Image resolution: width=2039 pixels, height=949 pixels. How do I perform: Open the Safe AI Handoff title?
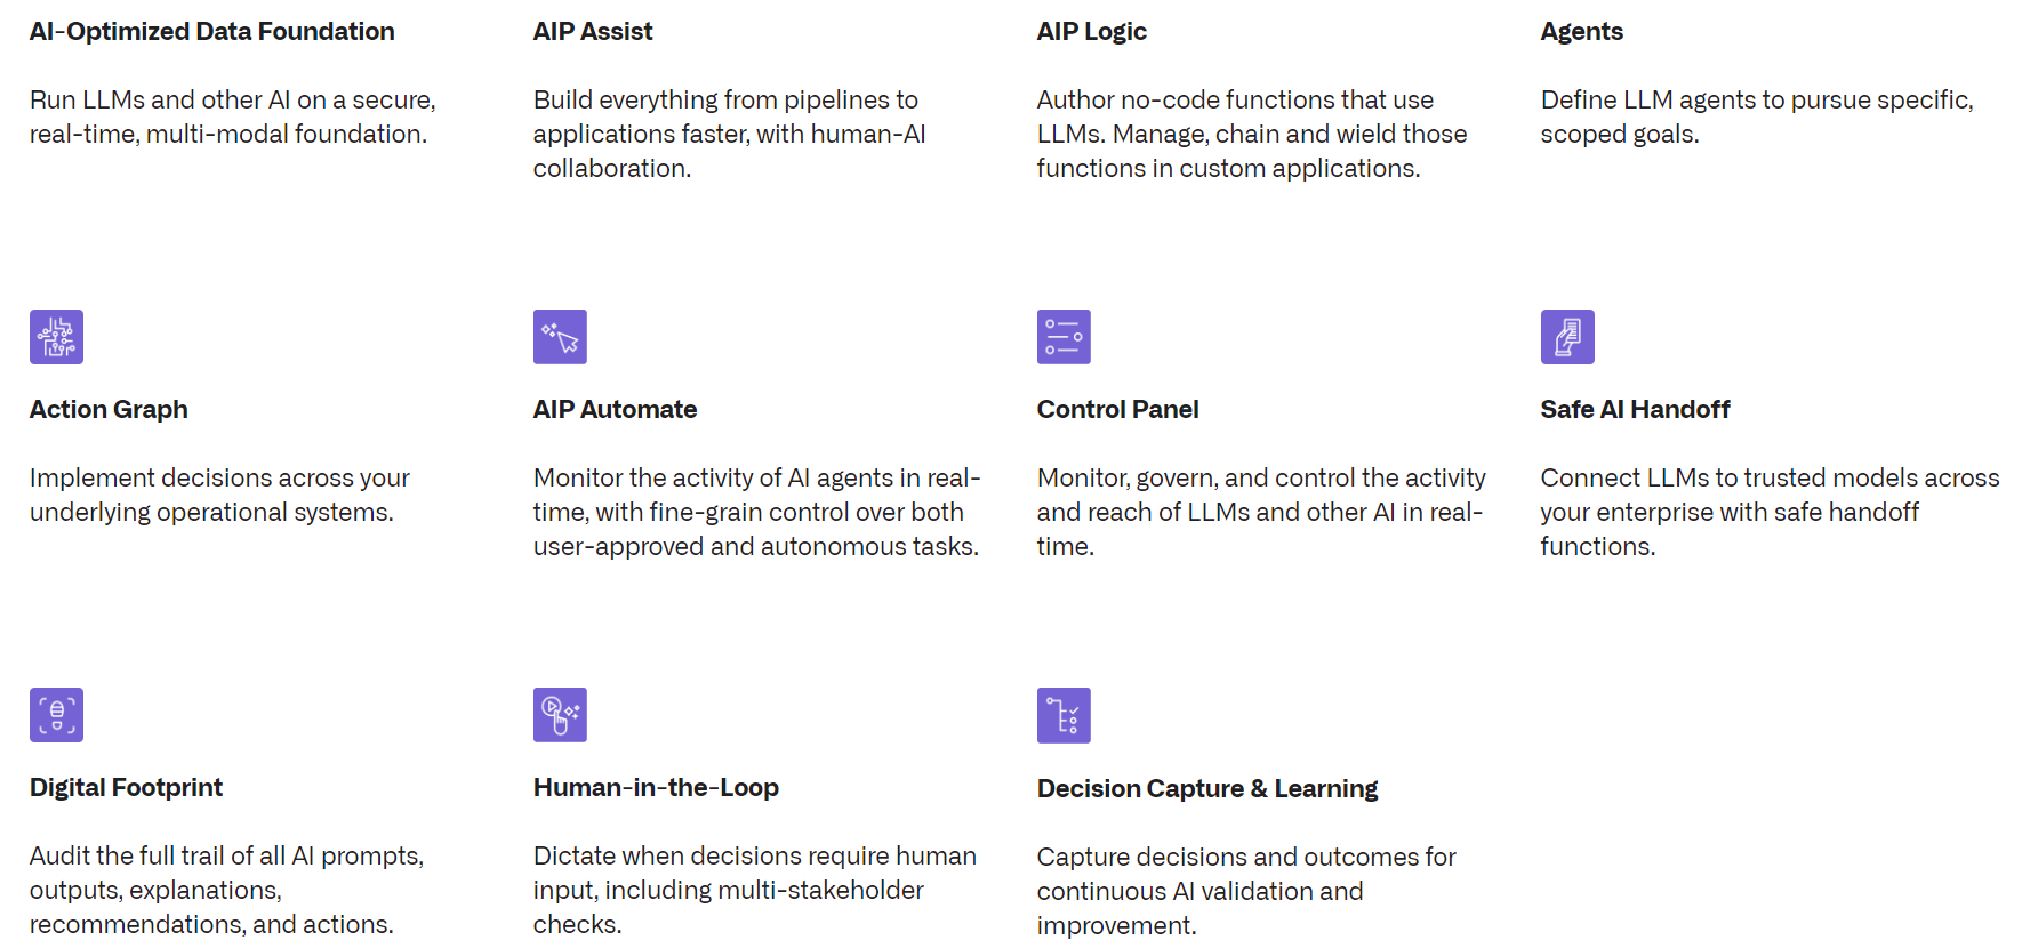pos(1635,410)
